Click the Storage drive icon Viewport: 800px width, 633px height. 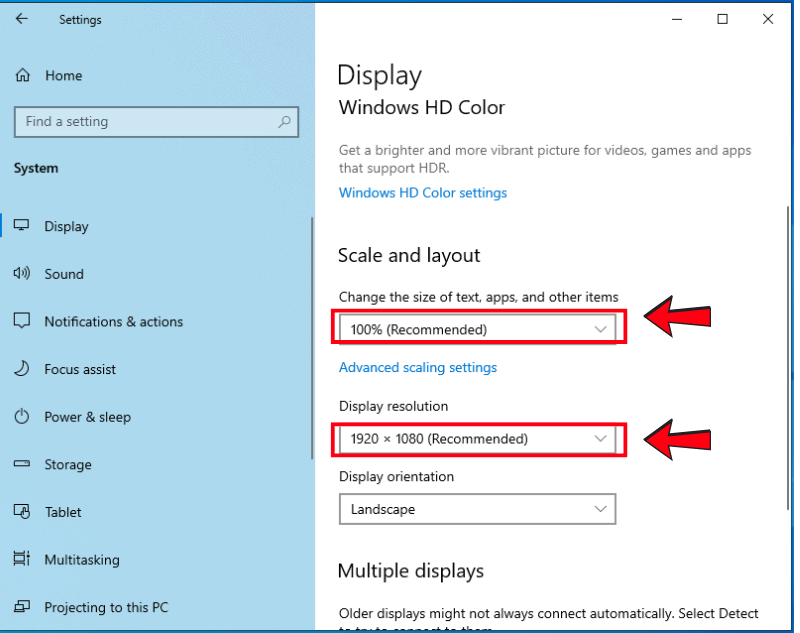click(x=22, y=464)
